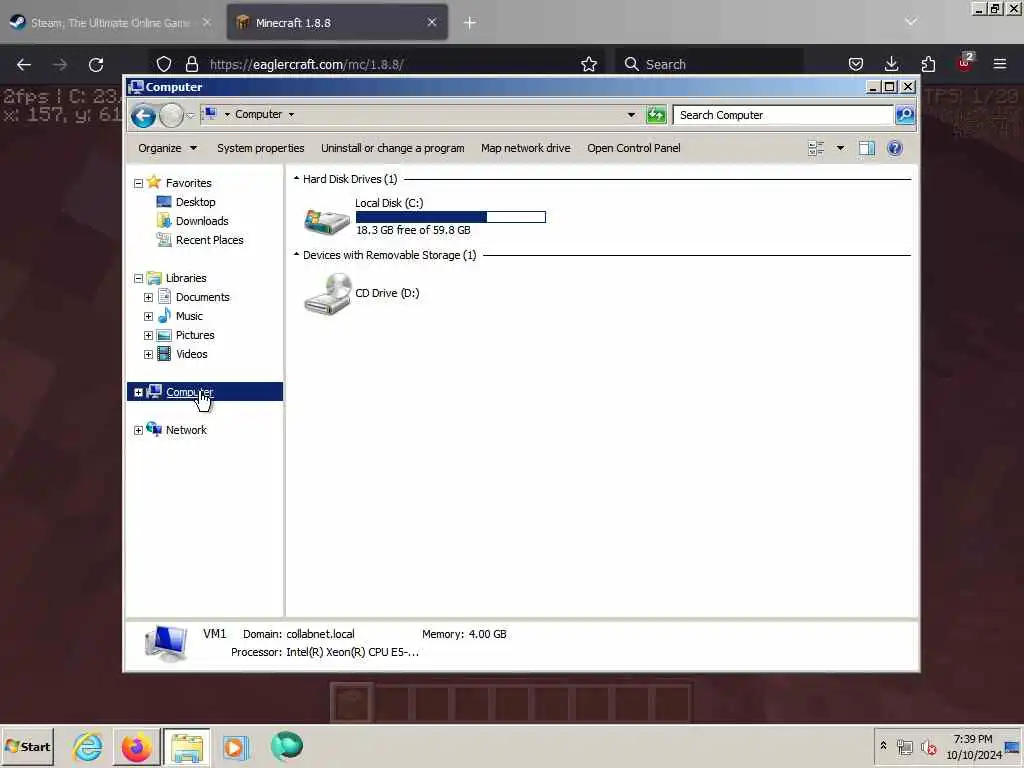The width and height of the screenshot is (1024, 768).
Task: Click the Firefox Search box
Action: click(x=709, y=64)
